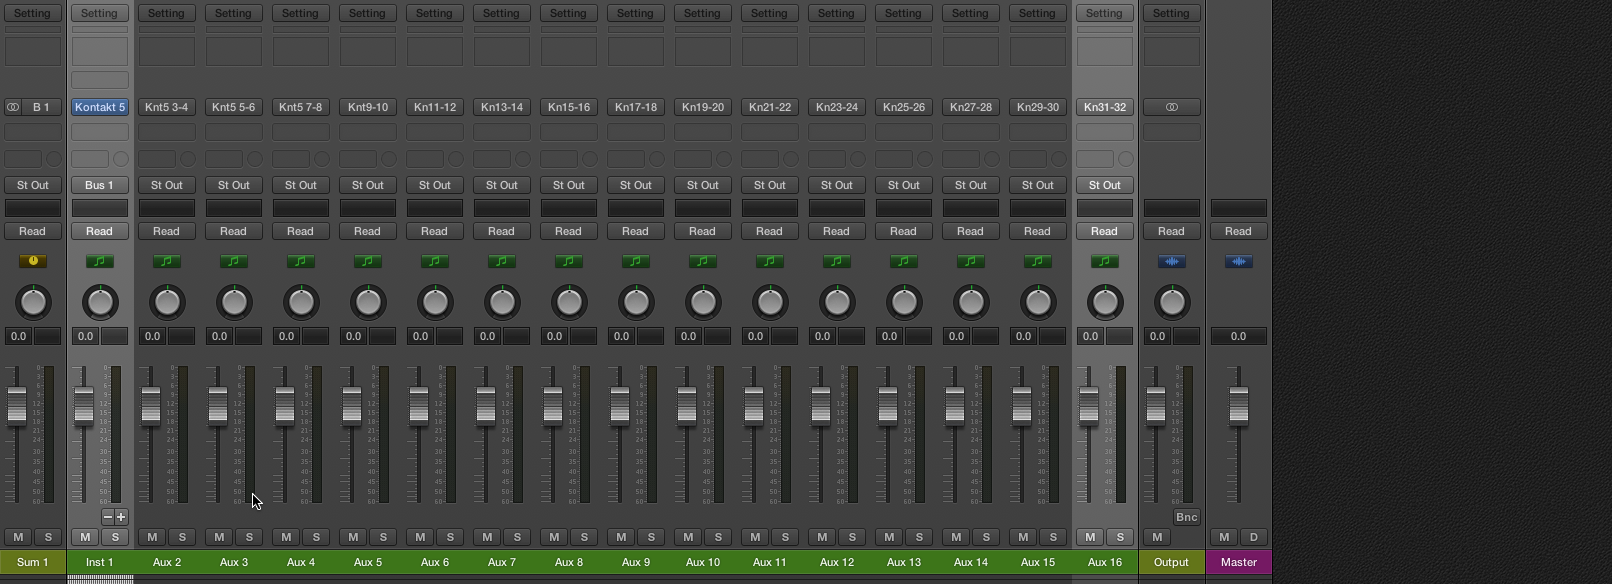The height and width of the screenshot is (584, 1612).
Task: Click the green note icon on Aux 12
Action: pos(837,262)
